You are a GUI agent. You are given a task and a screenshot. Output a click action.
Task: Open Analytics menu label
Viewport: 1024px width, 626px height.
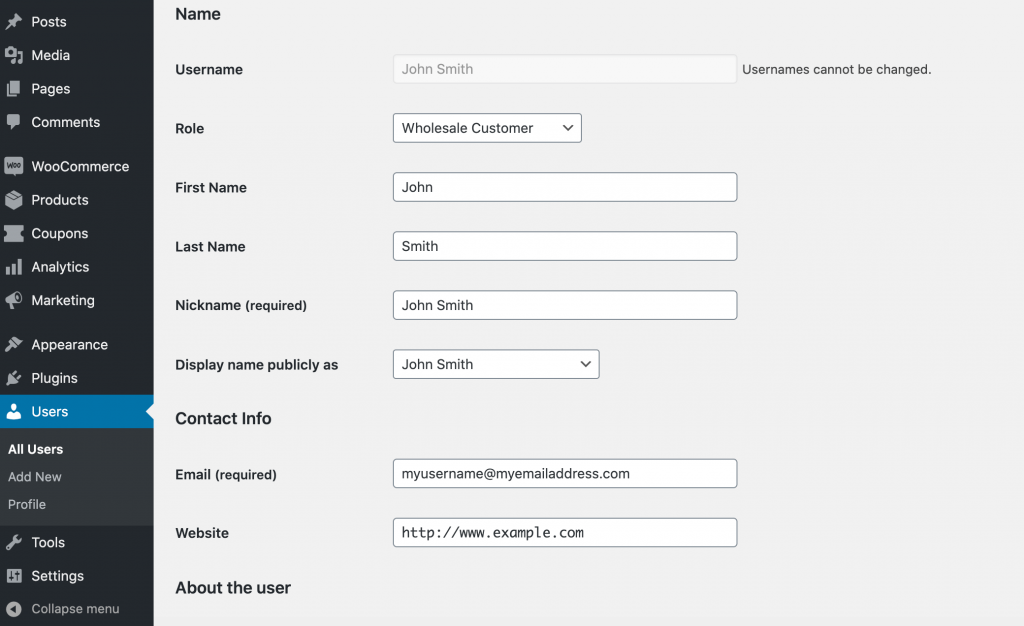(60, 267)
